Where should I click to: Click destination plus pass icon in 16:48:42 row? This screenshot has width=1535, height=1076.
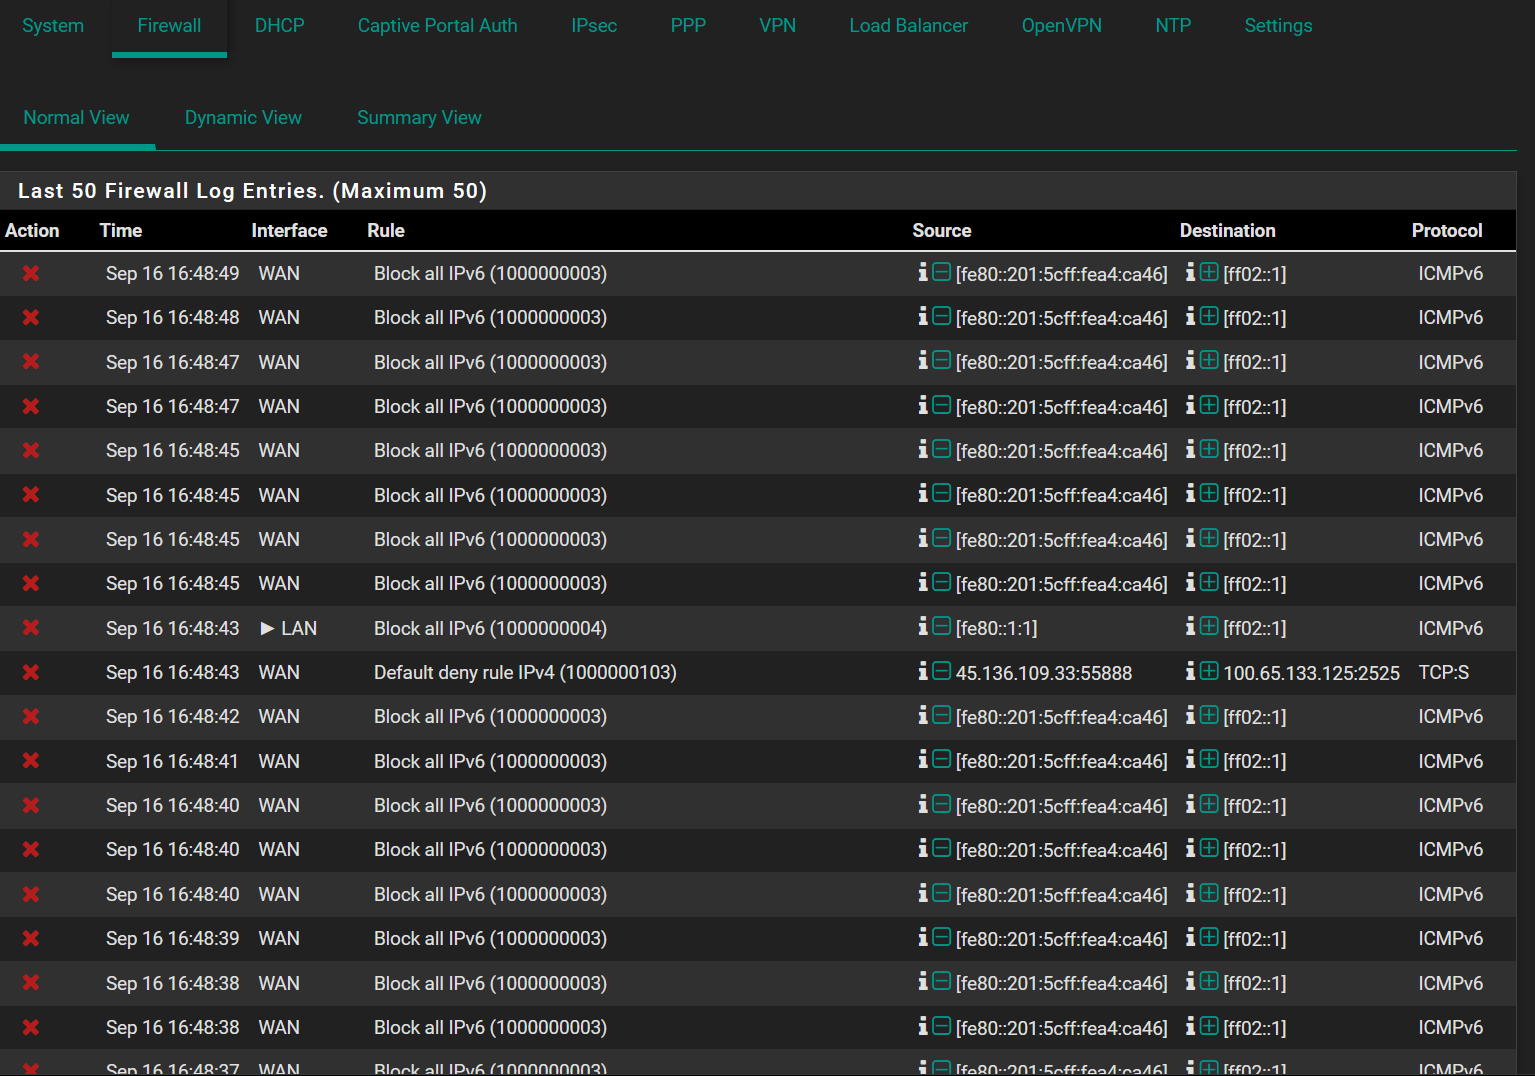1209,715
